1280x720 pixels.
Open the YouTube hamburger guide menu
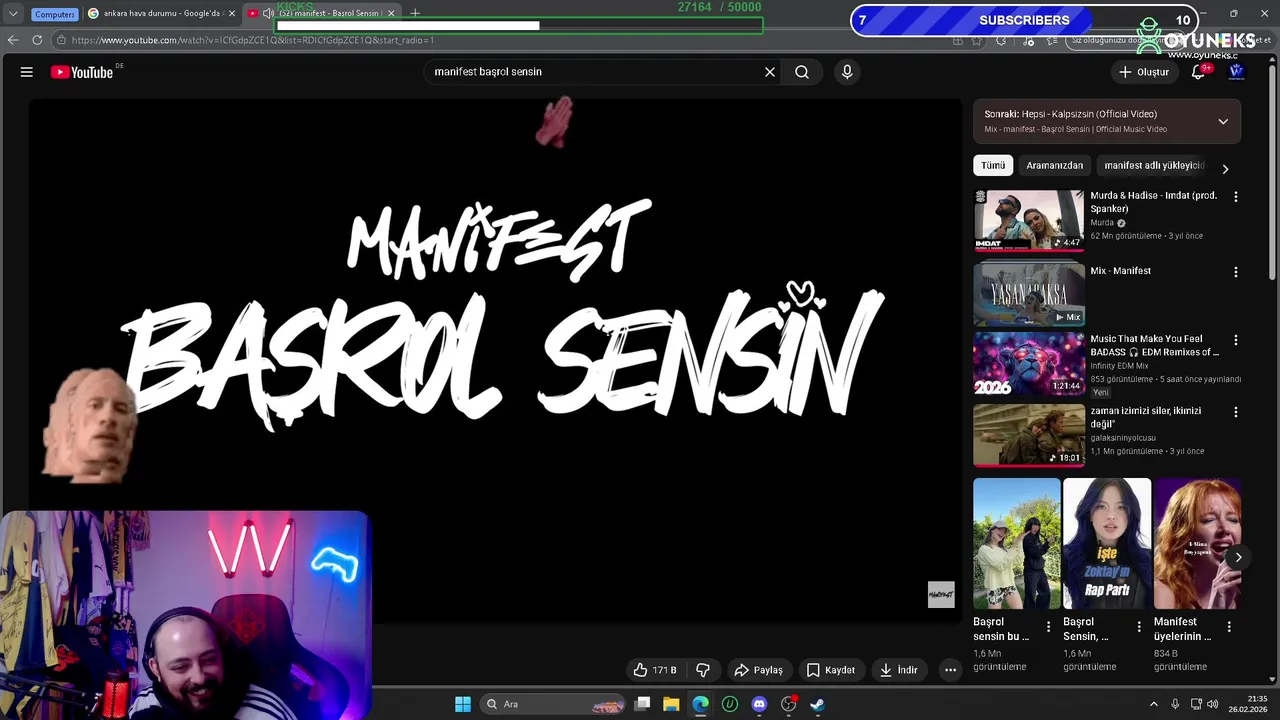point(27,72)
